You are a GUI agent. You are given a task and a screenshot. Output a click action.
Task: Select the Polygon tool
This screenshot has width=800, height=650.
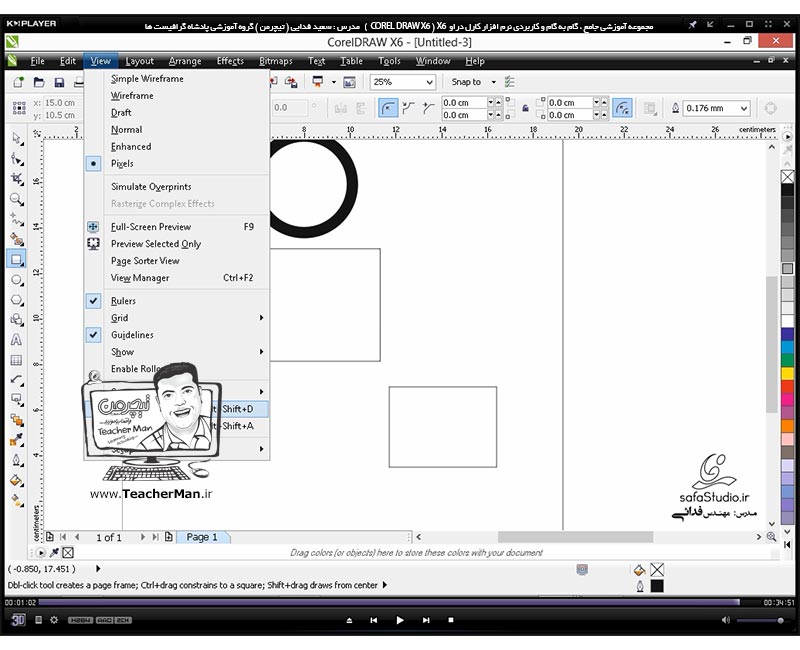[x=17, y=300]
